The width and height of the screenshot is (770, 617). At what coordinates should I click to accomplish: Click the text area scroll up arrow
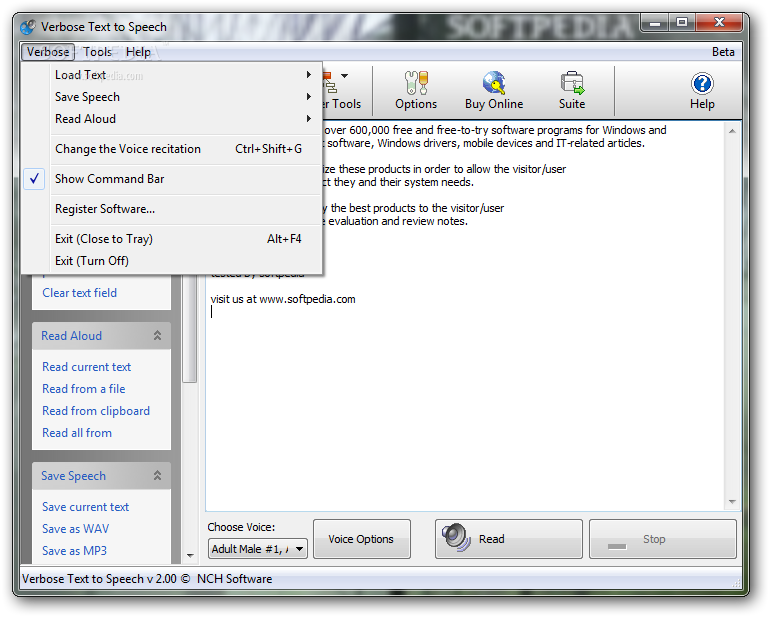coord(732,131)
